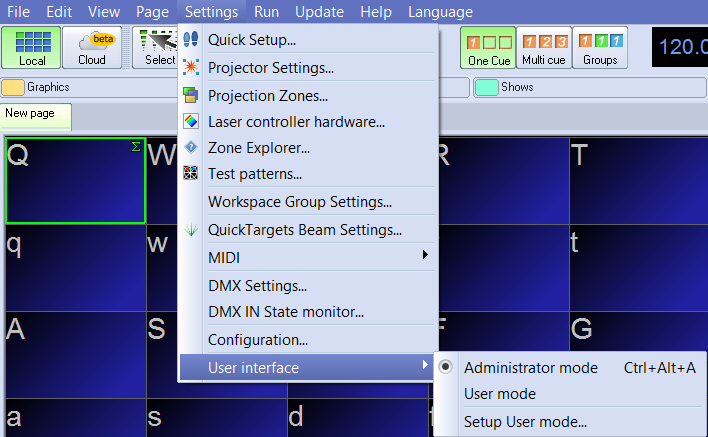Open Laser controller hardware entry
Image resolution: width=708 pixels, height=437 pixels.
(296, 122)
